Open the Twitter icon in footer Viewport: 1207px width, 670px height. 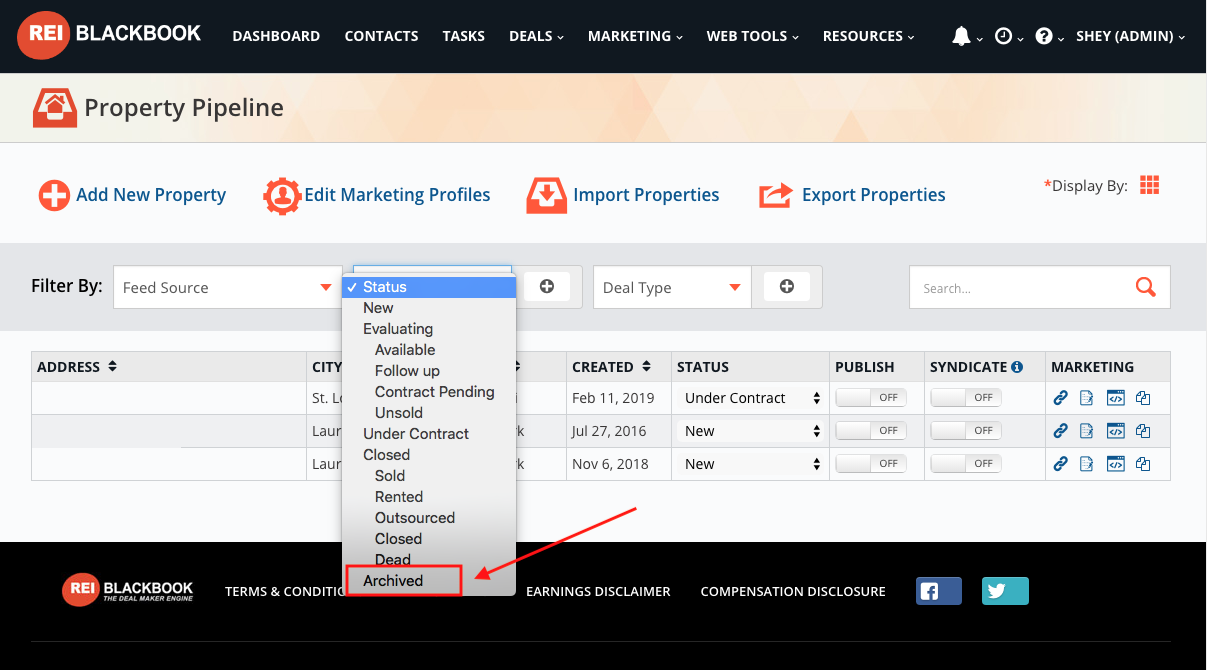pyautogui.click(x=1005, y=591)
